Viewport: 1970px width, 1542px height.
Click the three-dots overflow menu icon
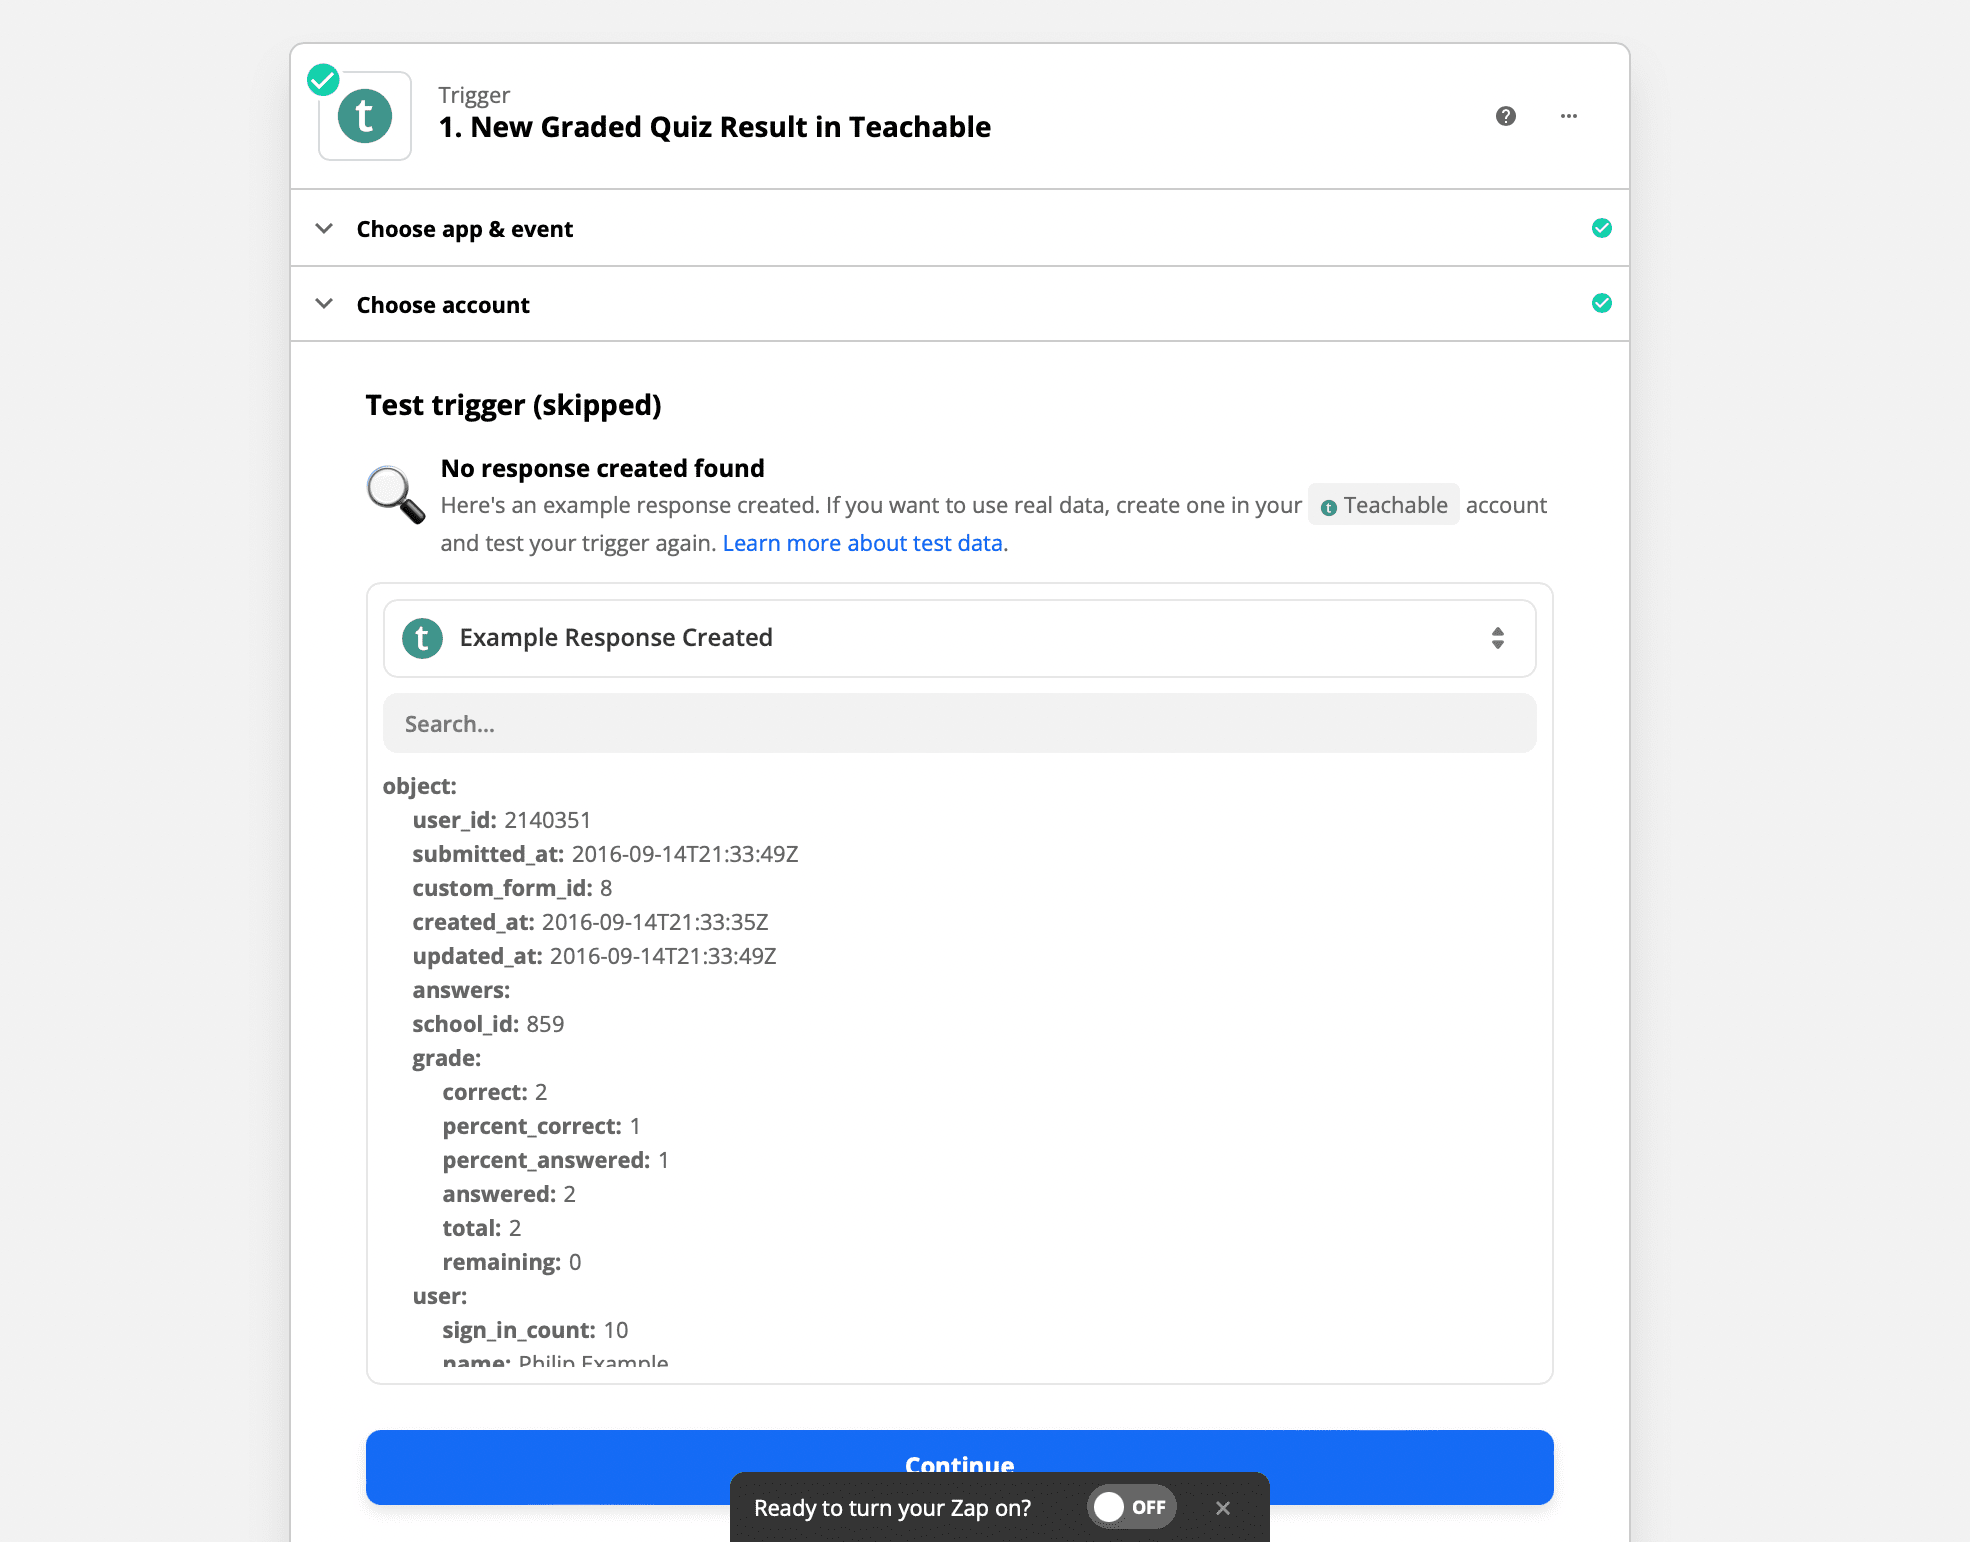point(1565,114)
